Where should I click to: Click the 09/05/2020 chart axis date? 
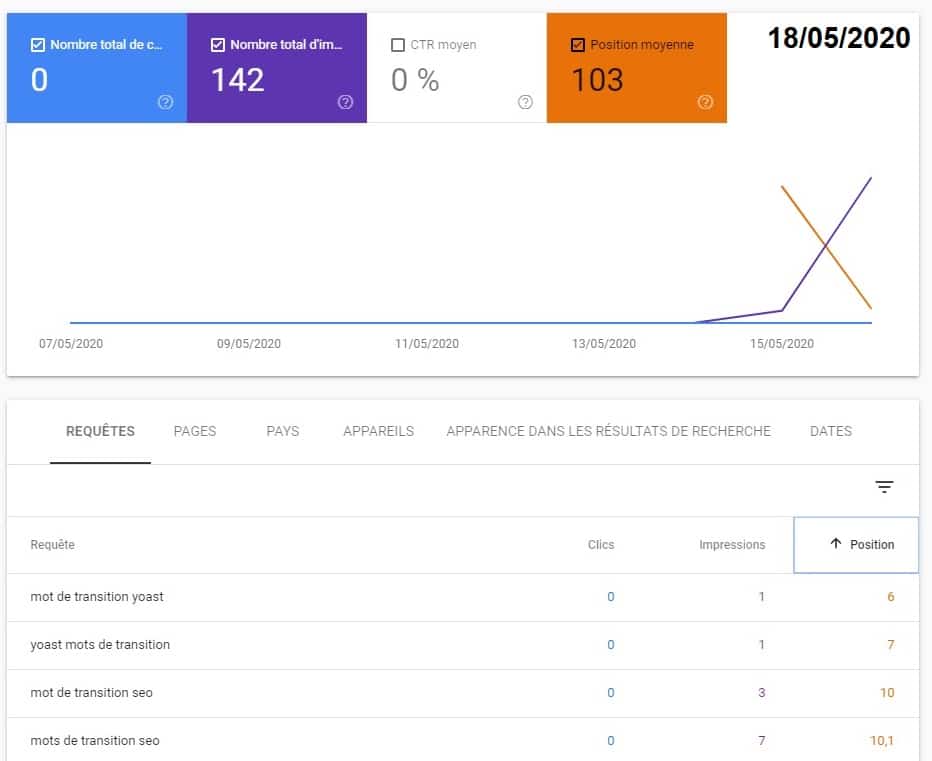pyautogui.click(x=248, y=344)
